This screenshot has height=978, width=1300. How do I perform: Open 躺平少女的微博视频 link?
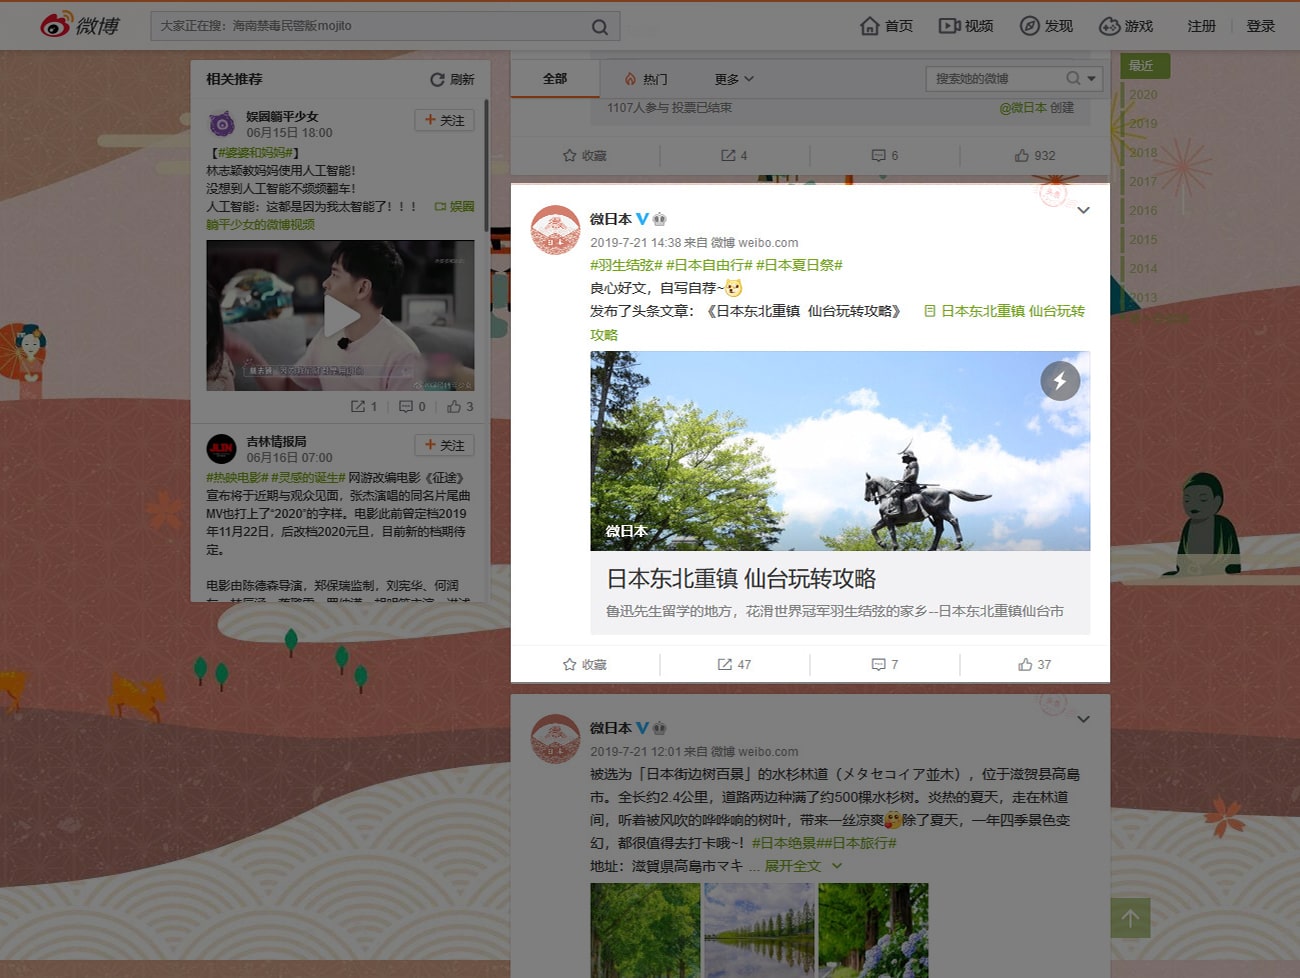click(260, 224)
